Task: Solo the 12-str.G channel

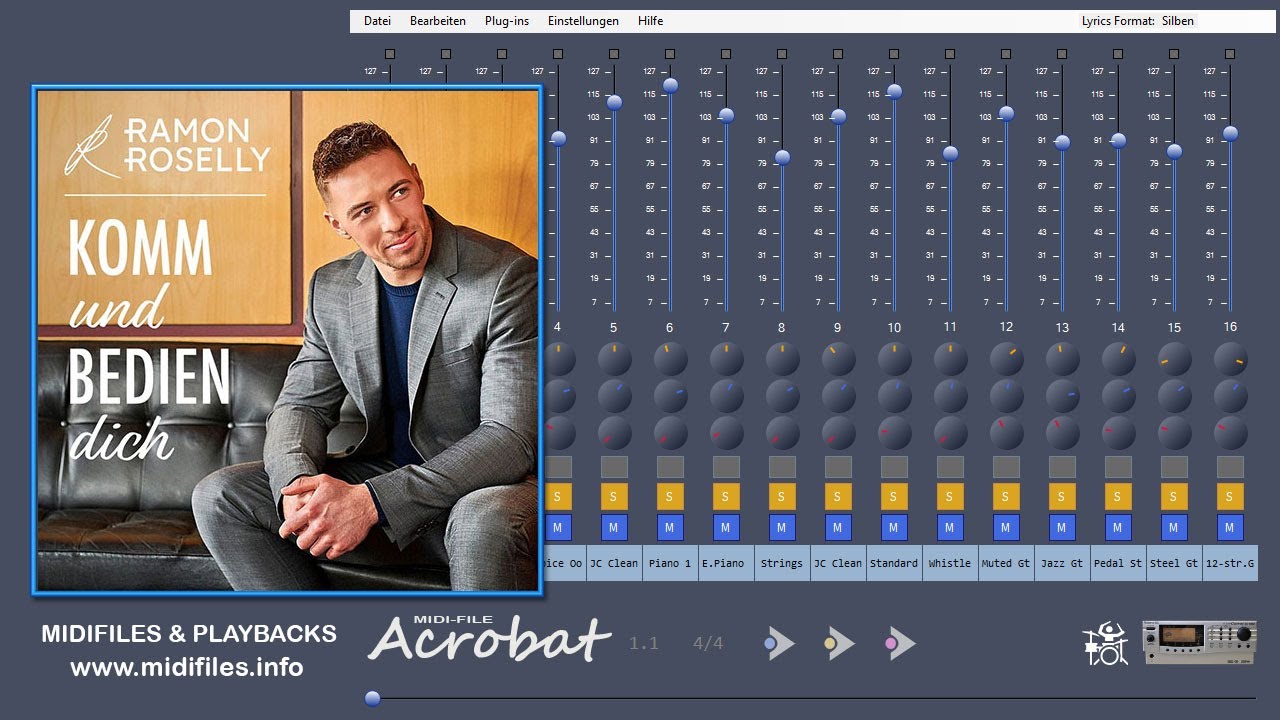Action: click(x=1230, y=496)
